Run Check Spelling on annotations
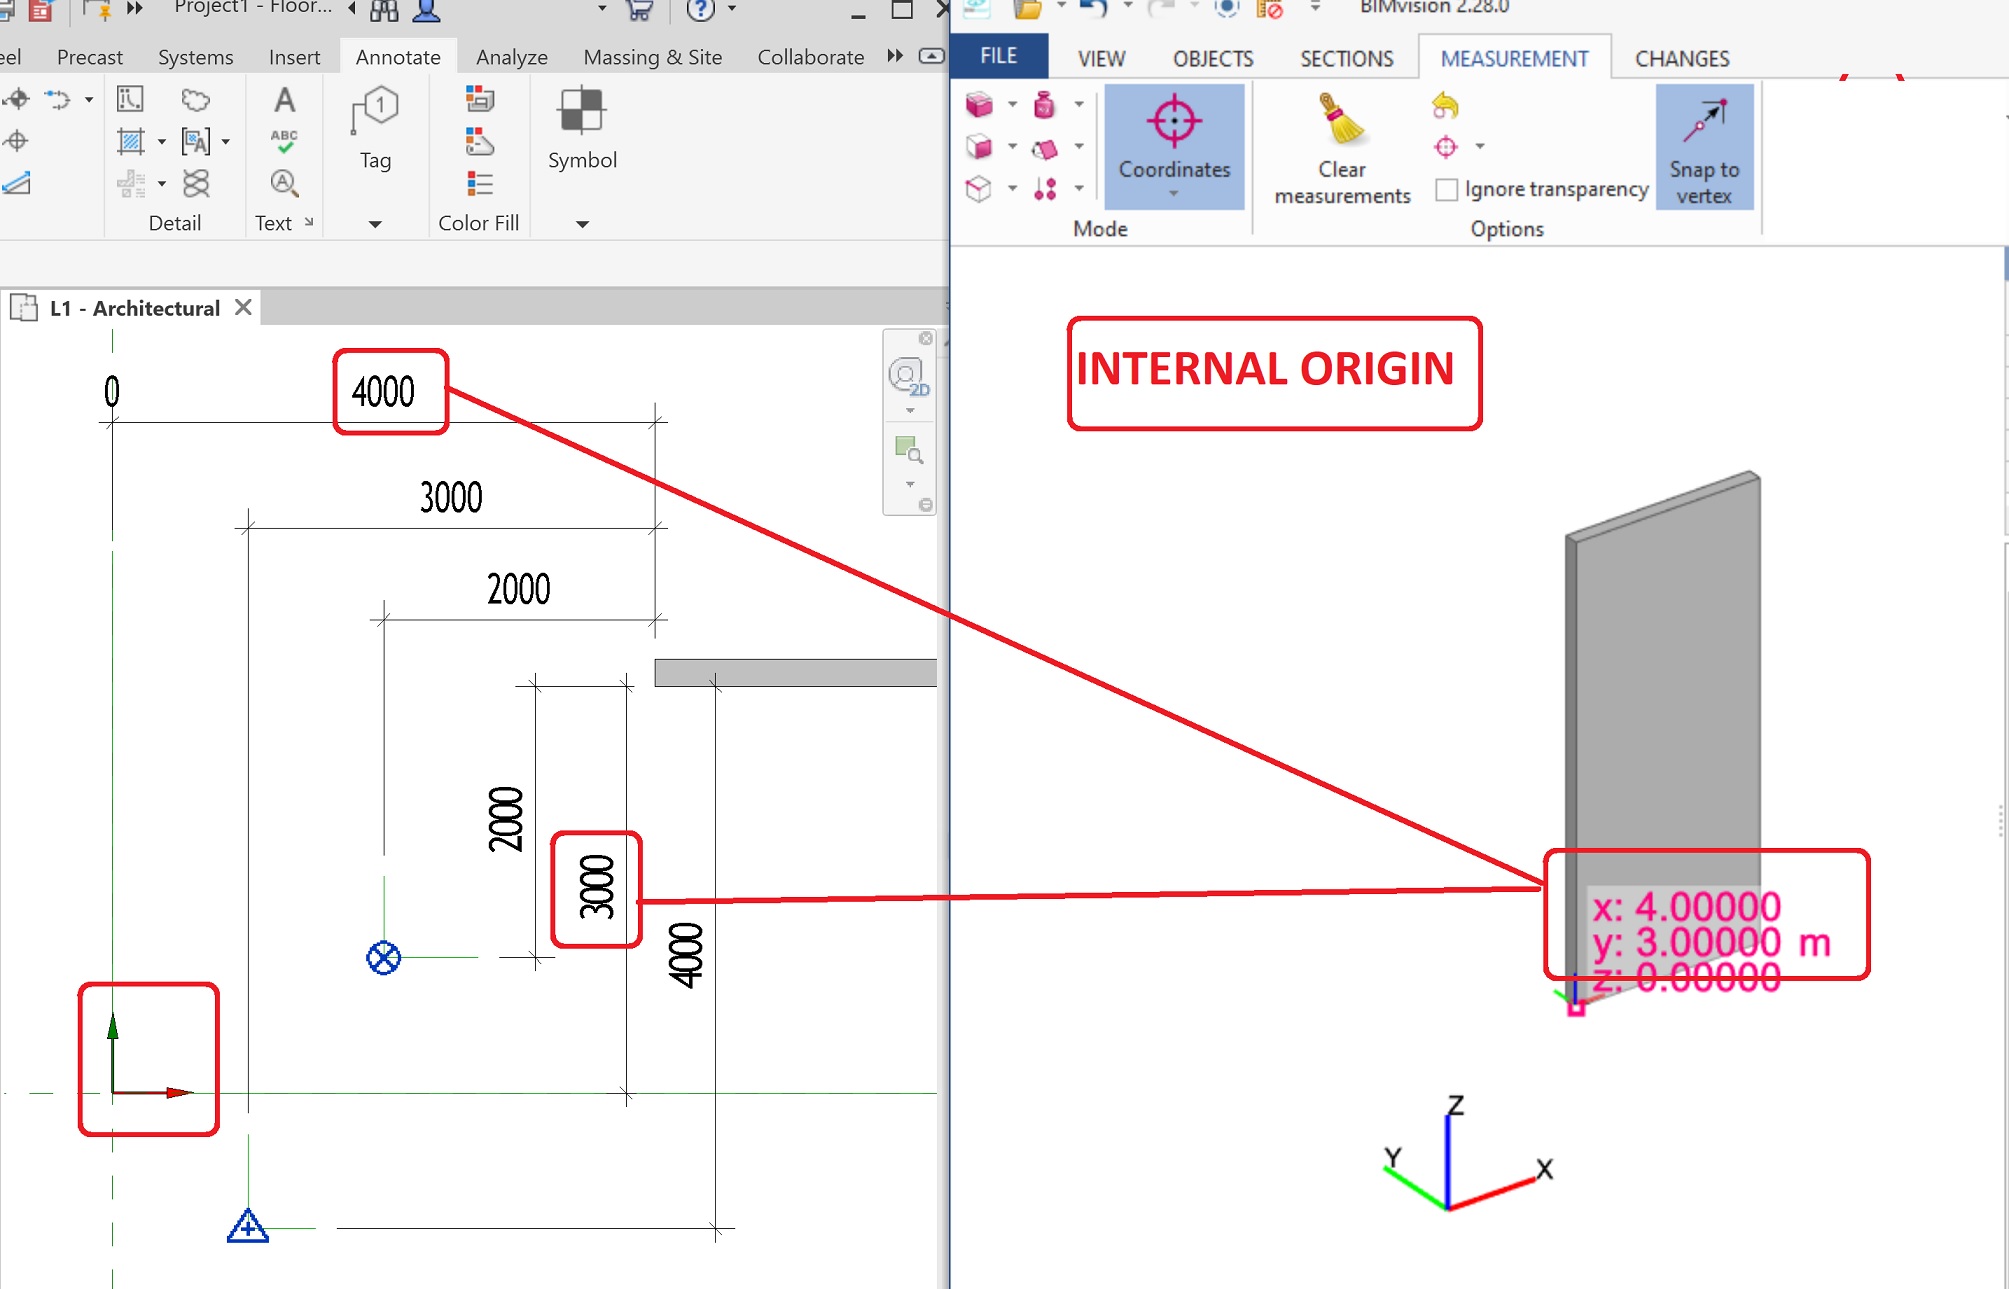Image resolution: width=2009 pixels, height=1289 pixels. [x=284, y=140]
